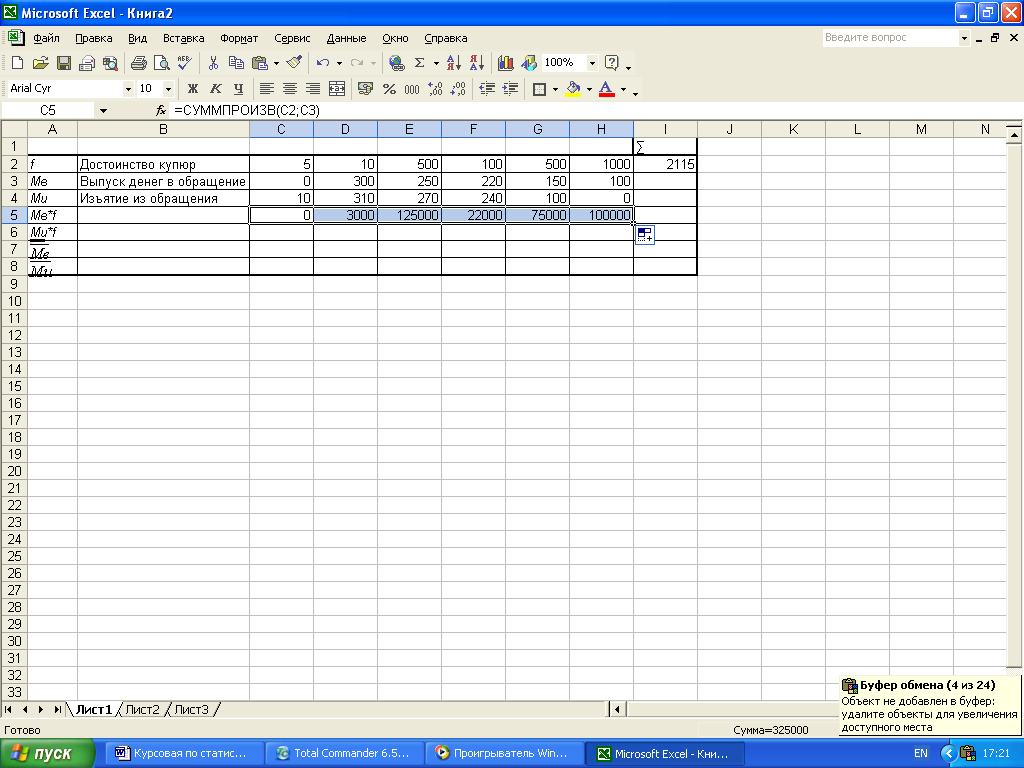
Task: Undo the last action
Action: (323, 63)
